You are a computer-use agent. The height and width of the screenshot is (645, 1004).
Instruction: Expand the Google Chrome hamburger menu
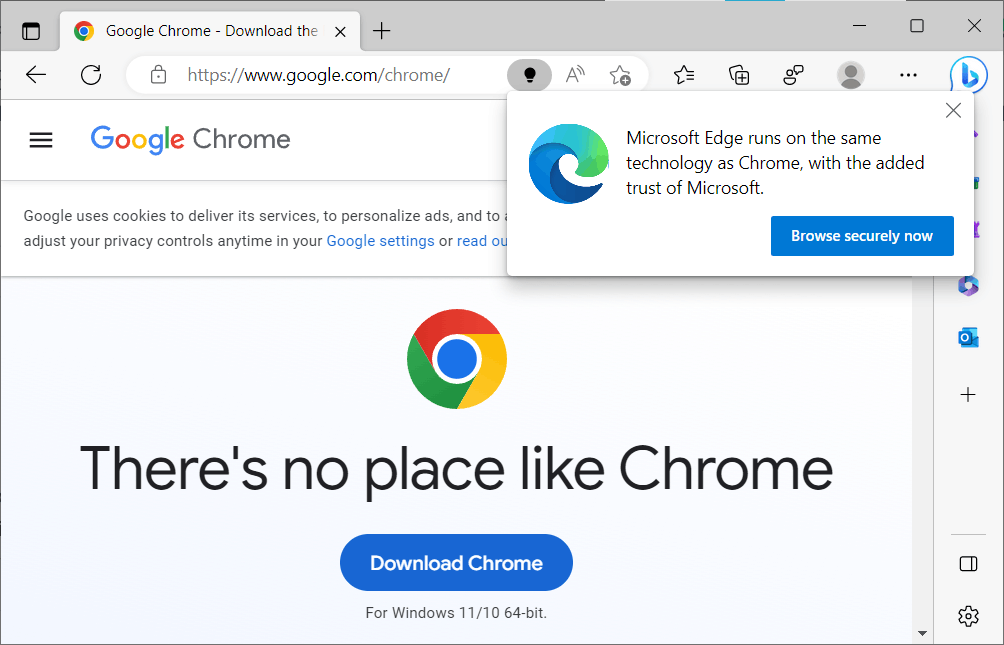tap(40, 139)
